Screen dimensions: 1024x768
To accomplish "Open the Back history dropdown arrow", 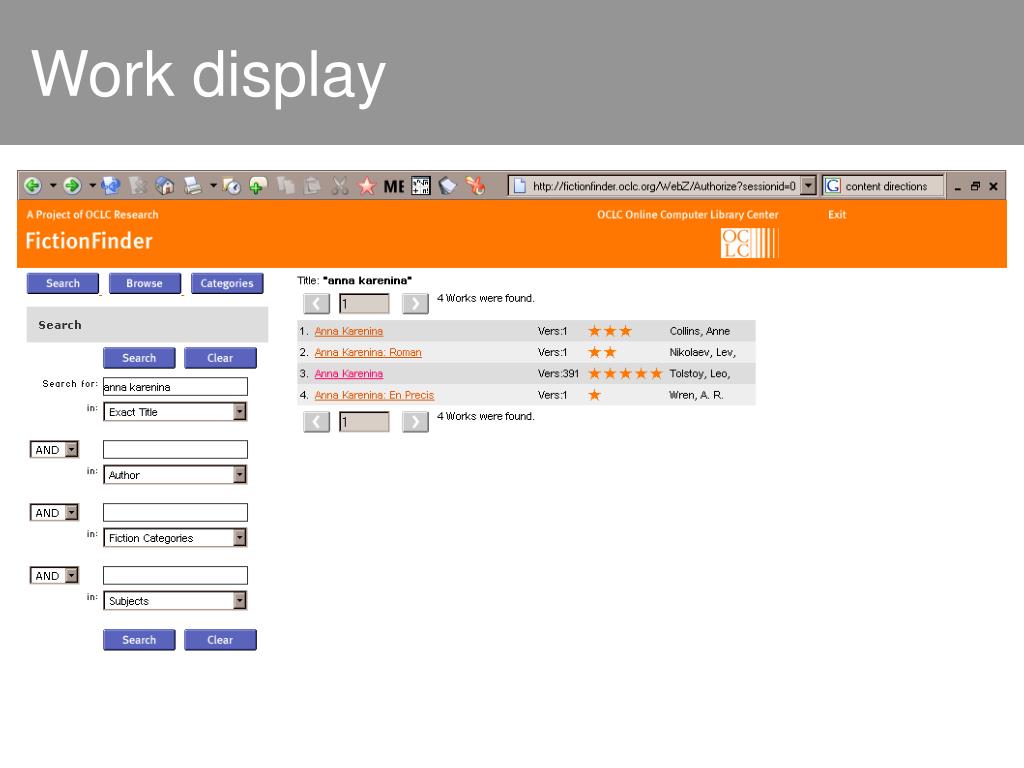I will (53, 186).
